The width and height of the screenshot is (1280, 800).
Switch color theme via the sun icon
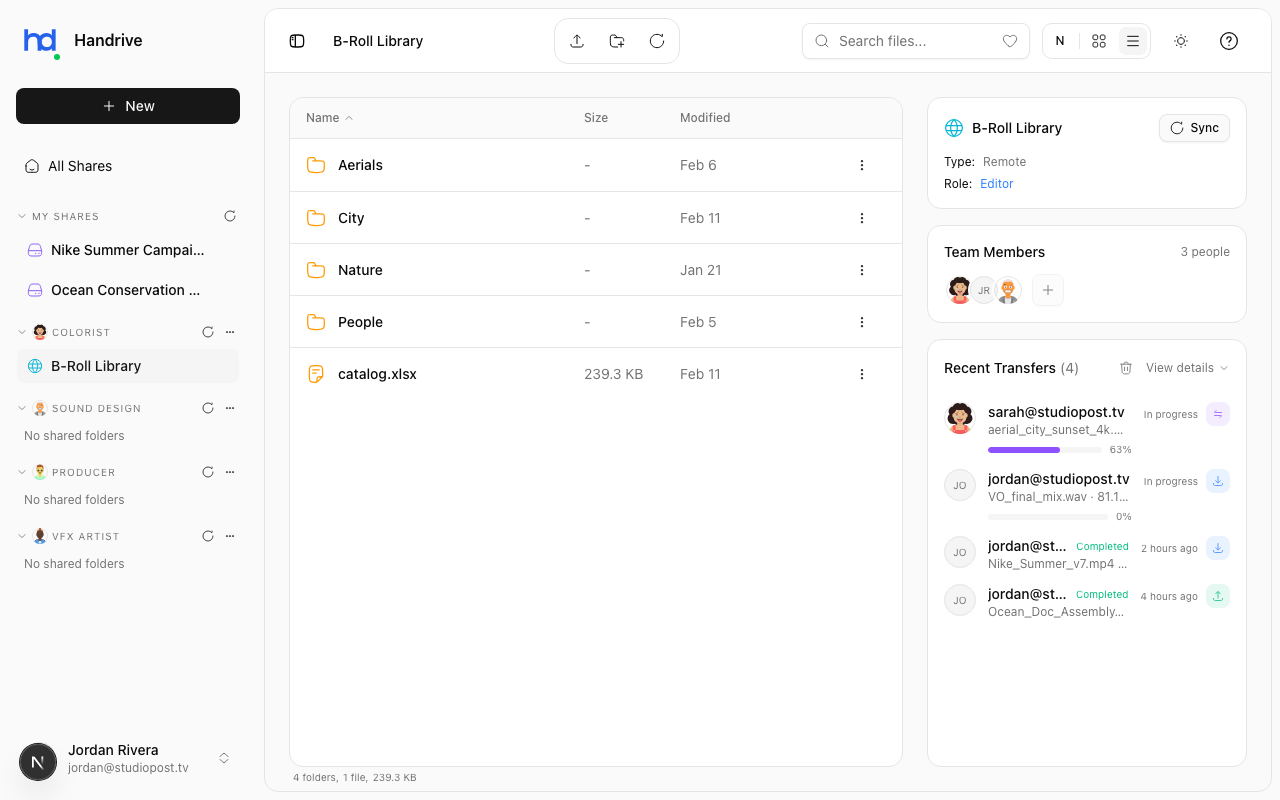[x=1180, y=41]
